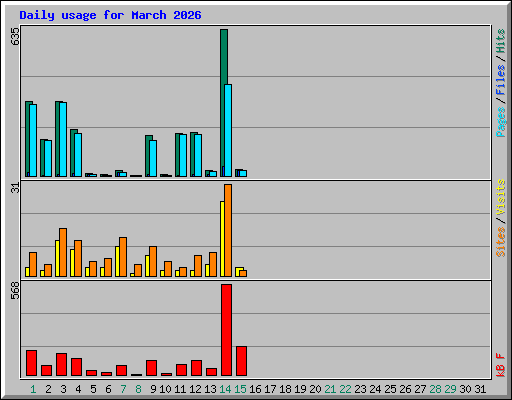Click day label 7 on the x-axis
This screenshot has width=512, height=400.
coord(123,389)
